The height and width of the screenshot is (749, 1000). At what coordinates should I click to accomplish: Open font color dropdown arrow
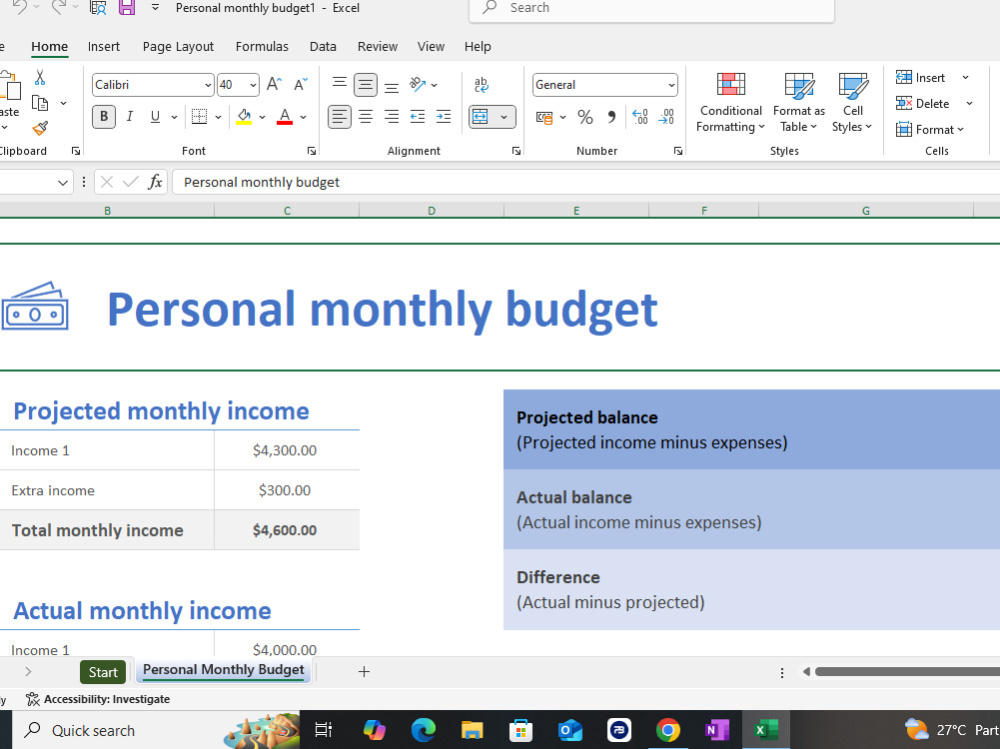(303, 117)
